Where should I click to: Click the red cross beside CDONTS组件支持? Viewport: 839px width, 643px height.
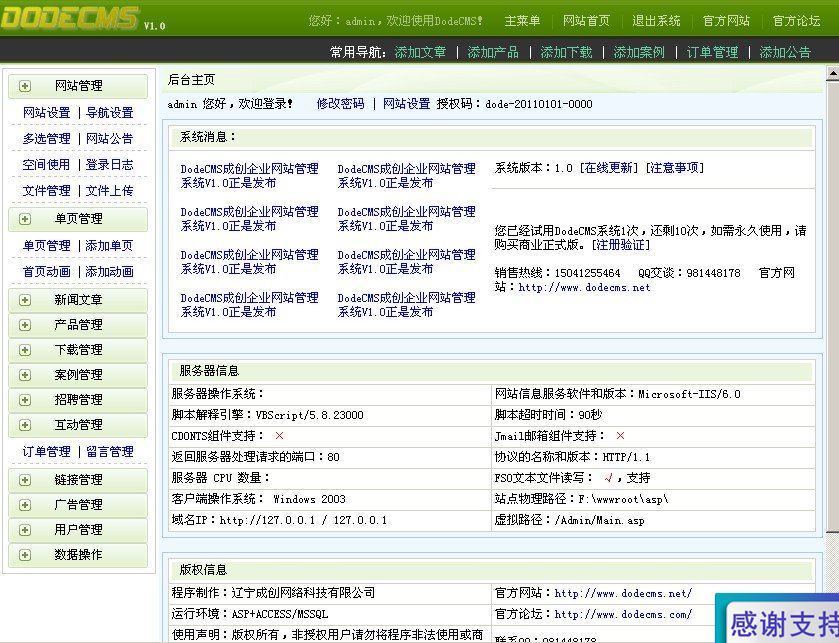(279, 436)
